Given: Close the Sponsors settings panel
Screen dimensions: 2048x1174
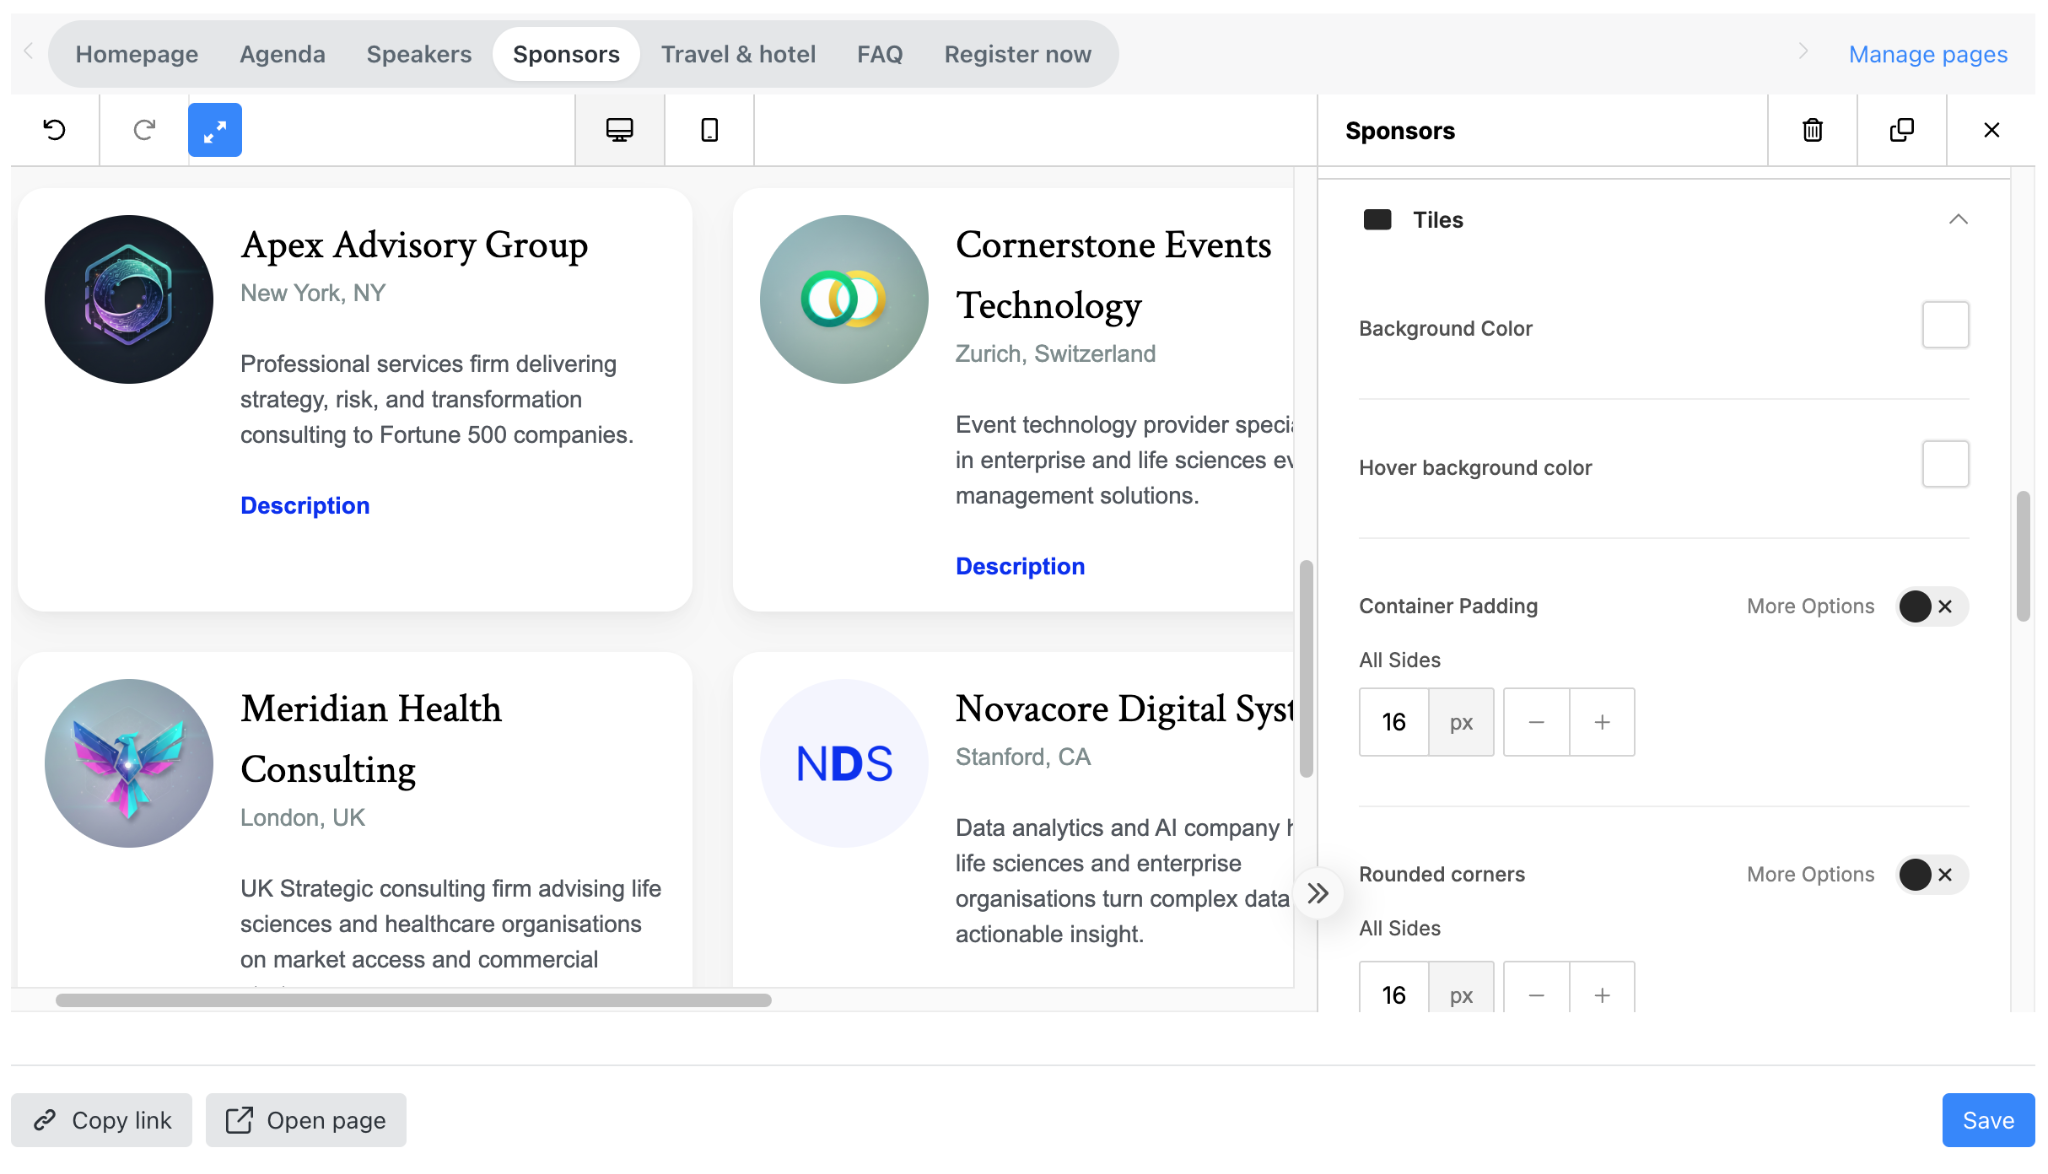Looking at the screenshot, I should [1991, 130].
